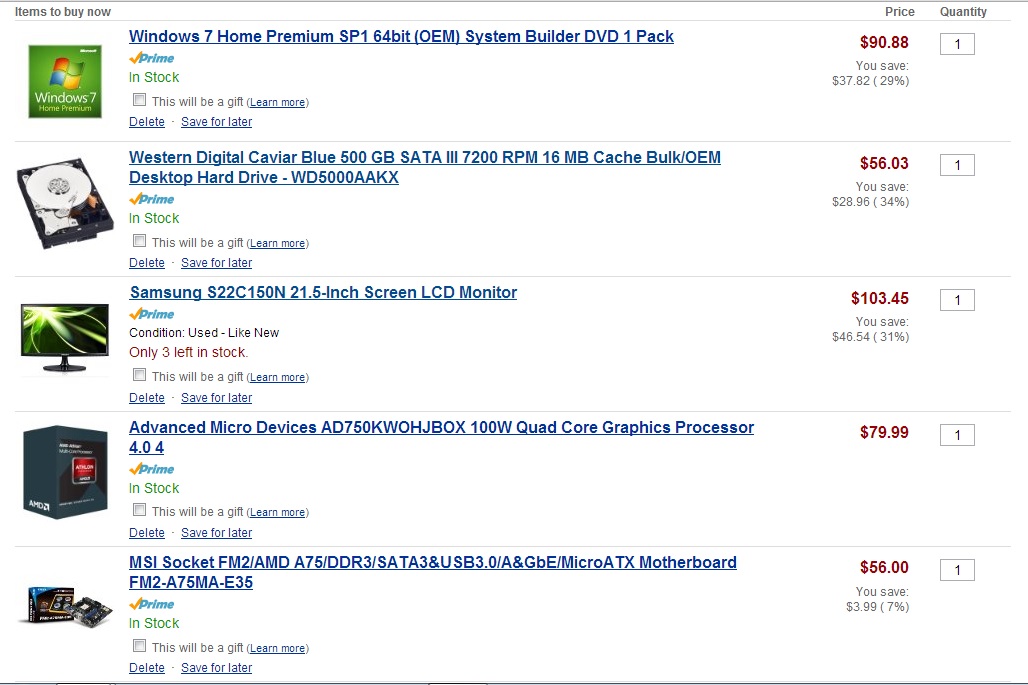Mark Windows 7 DVD as a gift
1028x685 pixels.
[x=140, y=100]
